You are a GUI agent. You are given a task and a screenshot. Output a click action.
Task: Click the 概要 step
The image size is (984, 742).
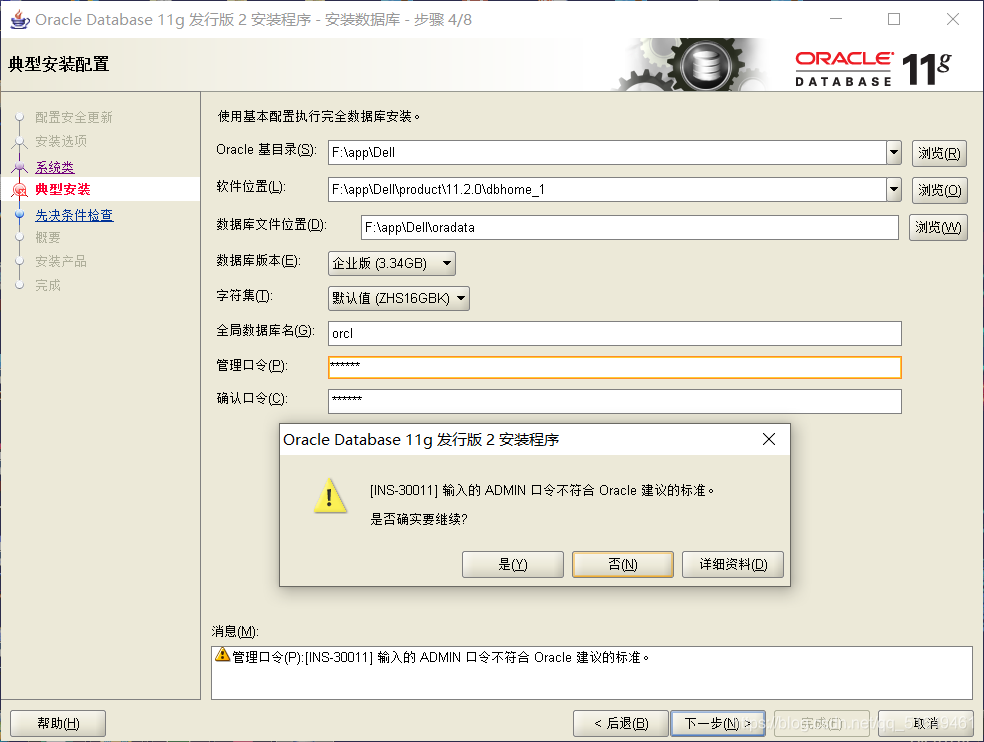point(48,237)
